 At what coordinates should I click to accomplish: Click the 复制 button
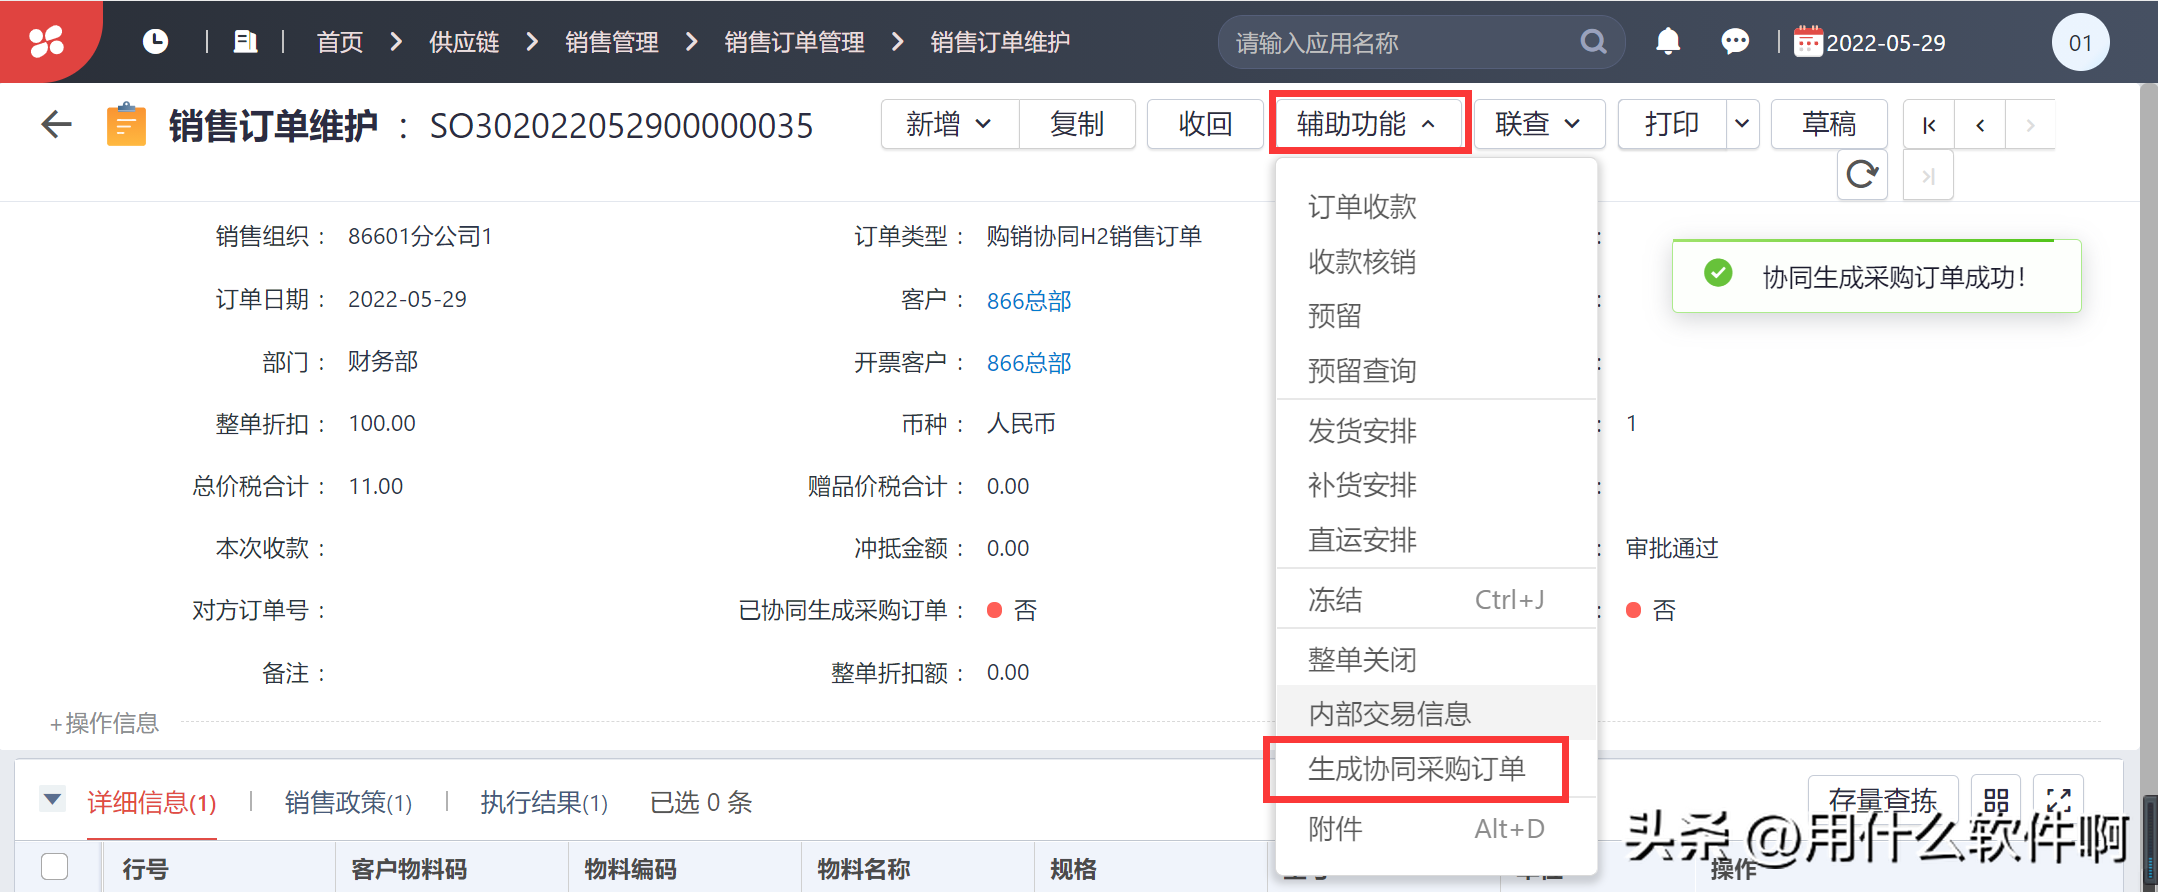(1077, 124)
